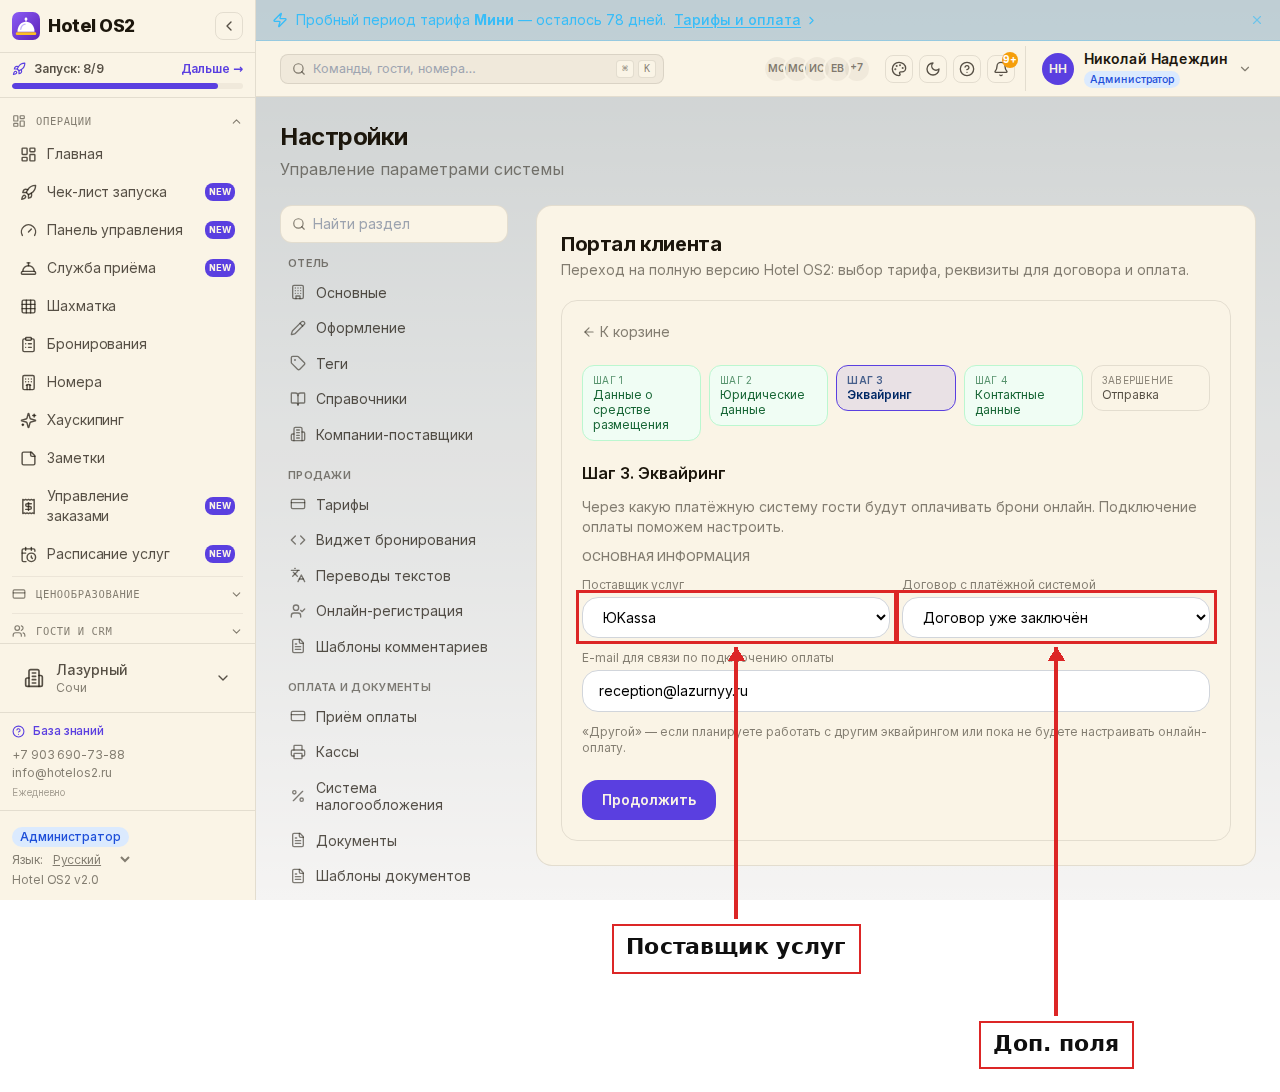The height and width of the screenshot is (1092, 1280).
Task: Toggle dark mode moon icon
Action: pos(933,69)
